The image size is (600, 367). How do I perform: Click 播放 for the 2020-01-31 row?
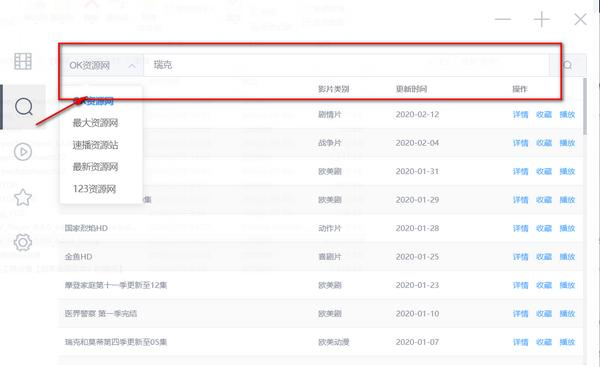[x=567, y=171]
